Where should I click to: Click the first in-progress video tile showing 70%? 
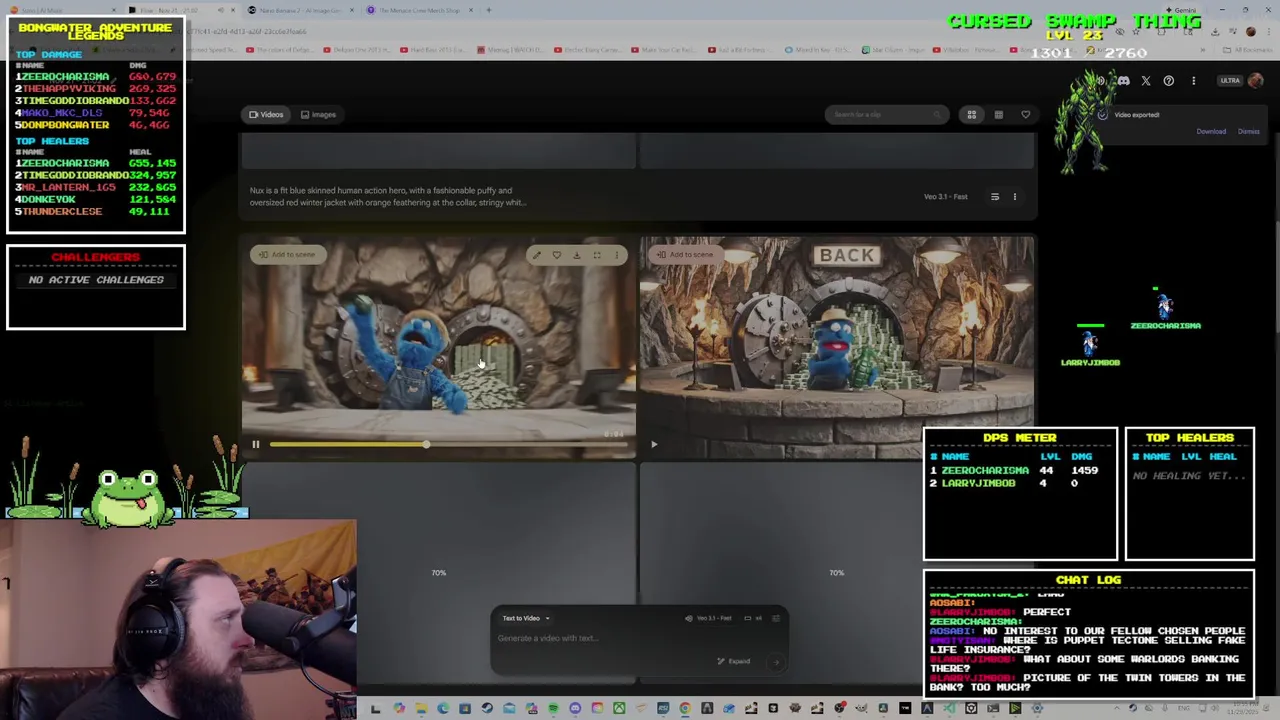tap(438, 572)
